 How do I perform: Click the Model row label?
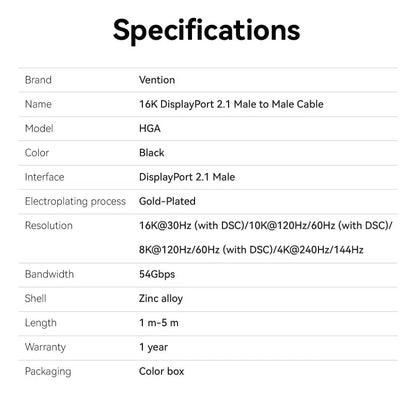tap(39, 129)
